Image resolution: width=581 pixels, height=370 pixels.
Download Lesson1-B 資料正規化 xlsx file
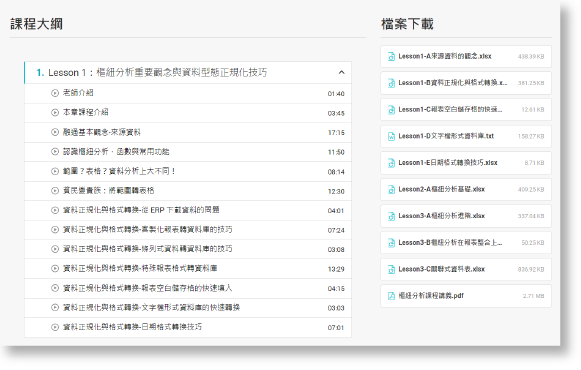tap(466, 83)
